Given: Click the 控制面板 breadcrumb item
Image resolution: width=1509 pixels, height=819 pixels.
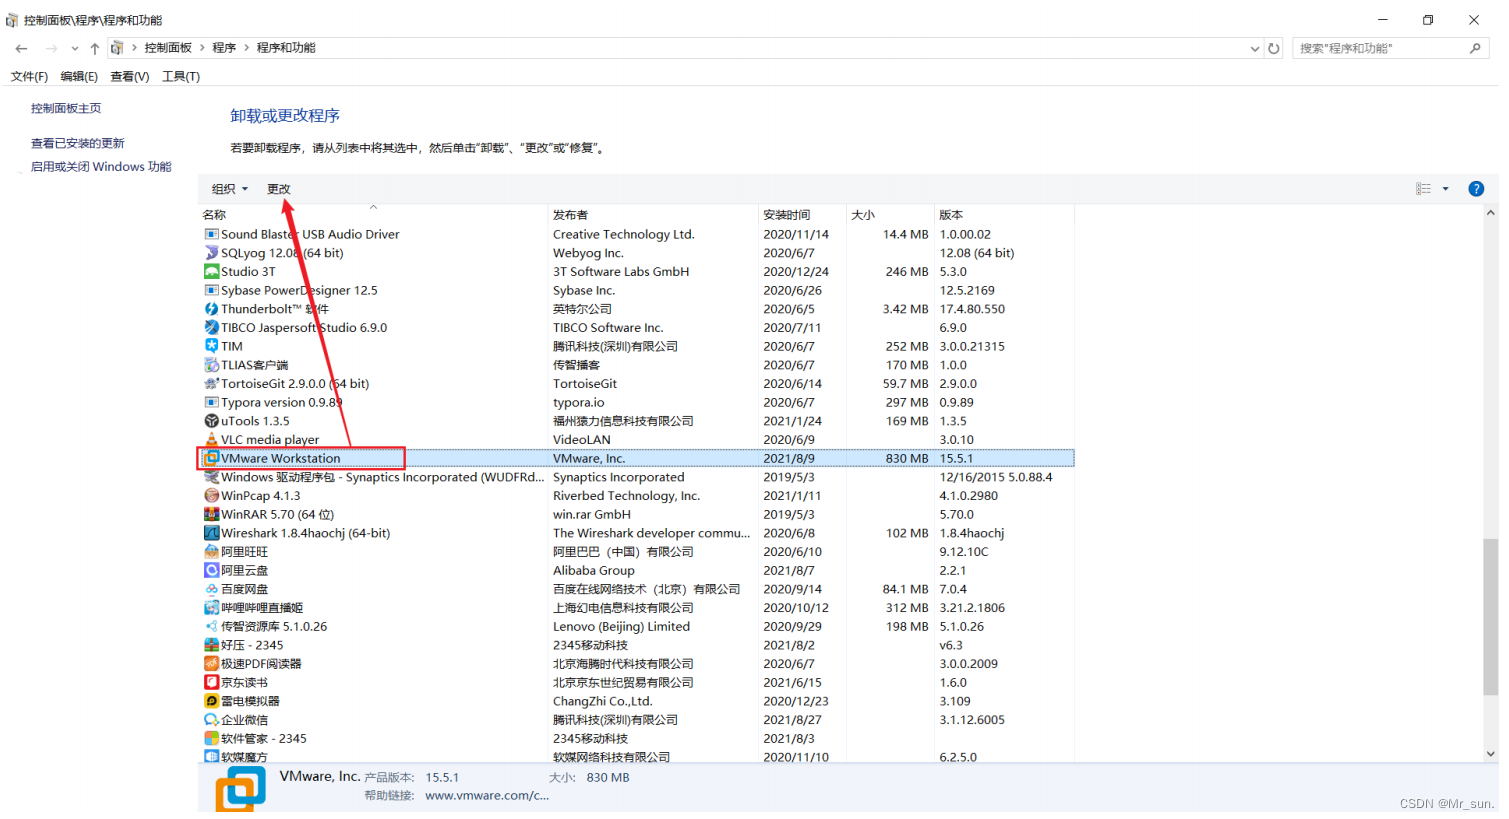Looking at the screenshot, I should click(168, 48).
